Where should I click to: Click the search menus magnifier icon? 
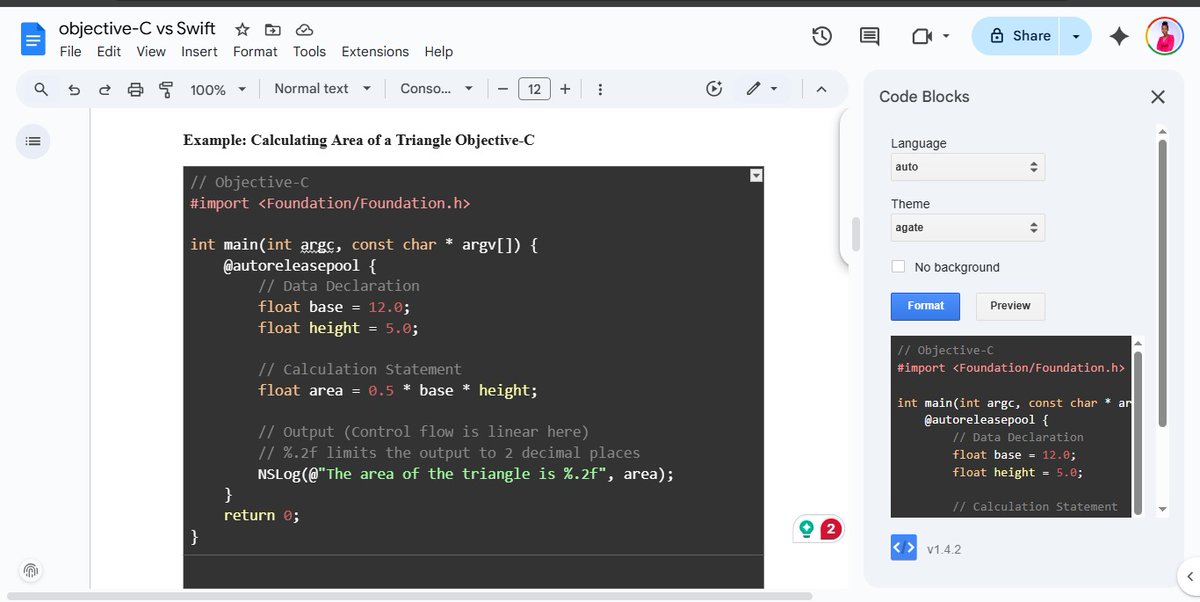(x=41, y=89)
